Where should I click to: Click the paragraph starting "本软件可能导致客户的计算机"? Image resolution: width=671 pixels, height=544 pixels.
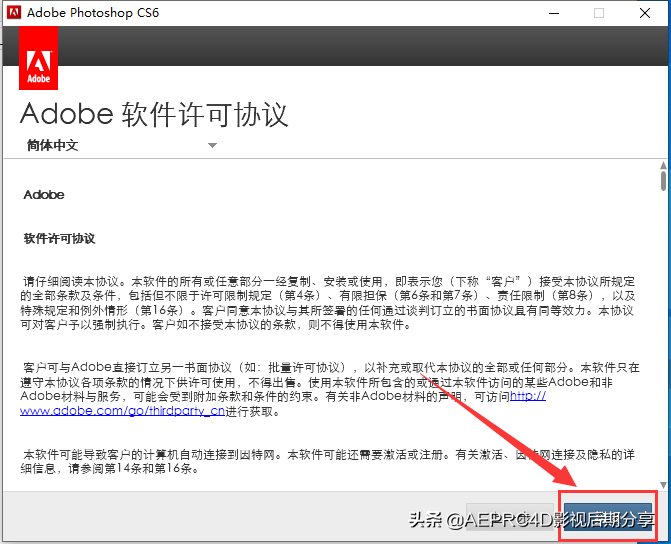328,461
